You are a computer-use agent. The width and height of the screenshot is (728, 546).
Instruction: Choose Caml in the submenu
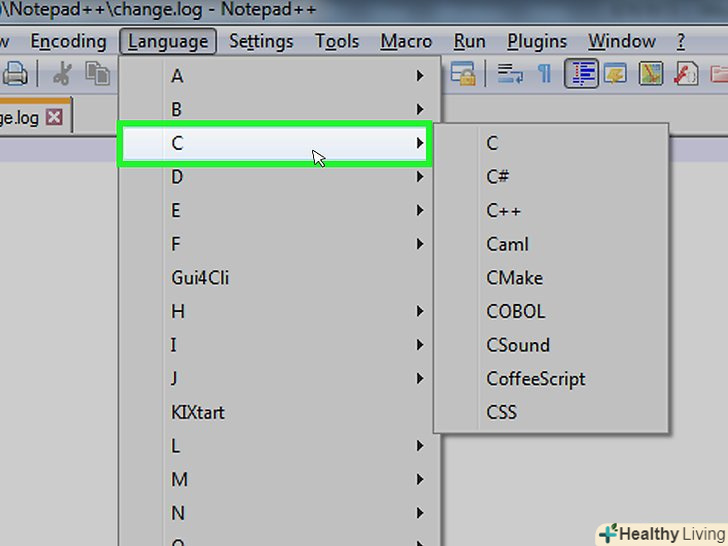point(551,244)
